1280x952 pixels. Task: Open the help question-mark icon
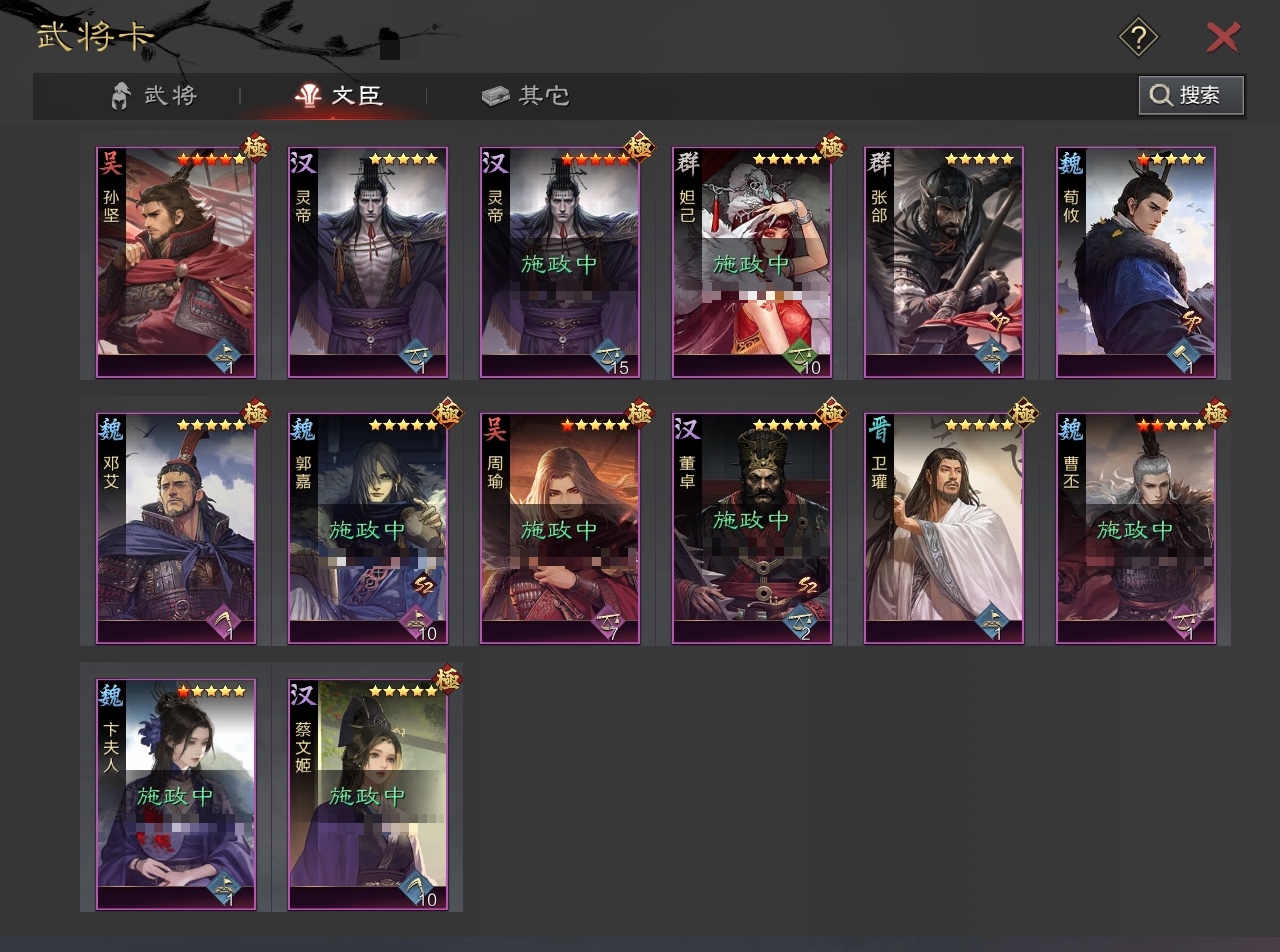pyautogui.click(x=1138, y=38)
